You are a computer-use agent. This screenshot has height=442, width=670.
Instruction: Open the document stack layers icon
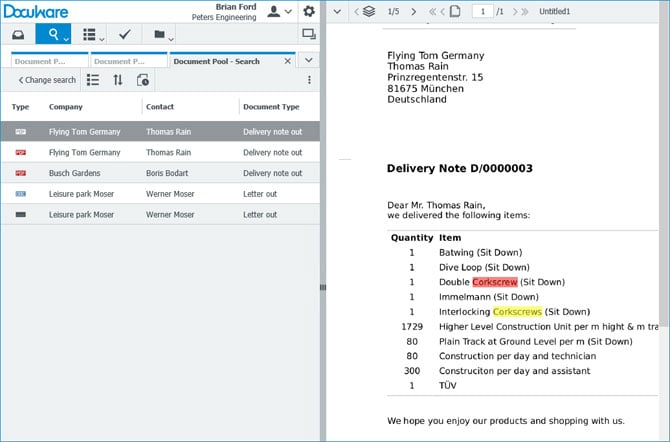point(369,11)
